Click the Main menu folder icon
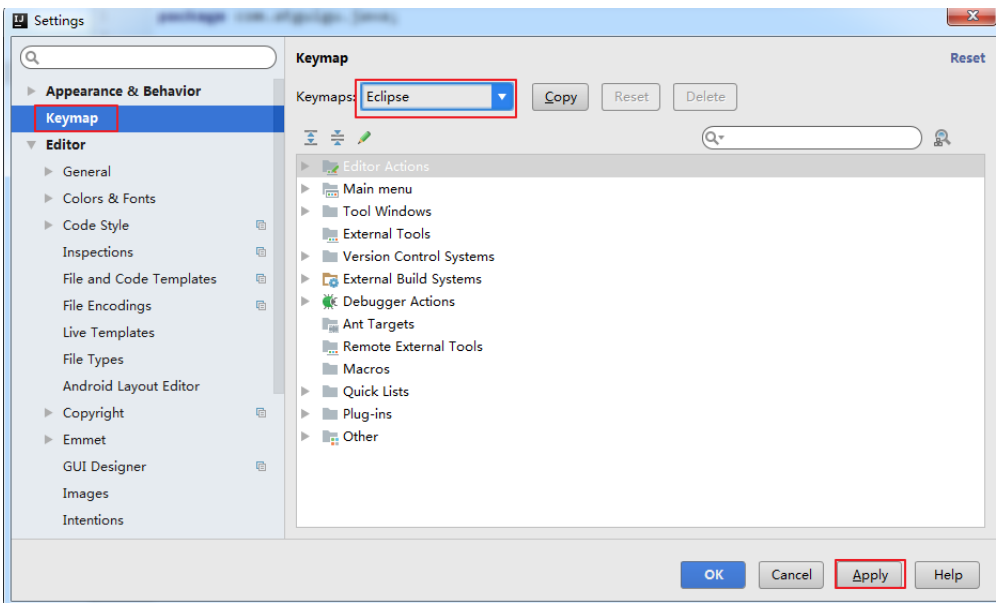Screen dimensions: 1000x603 pyautogui.click(x=330, y=189)
